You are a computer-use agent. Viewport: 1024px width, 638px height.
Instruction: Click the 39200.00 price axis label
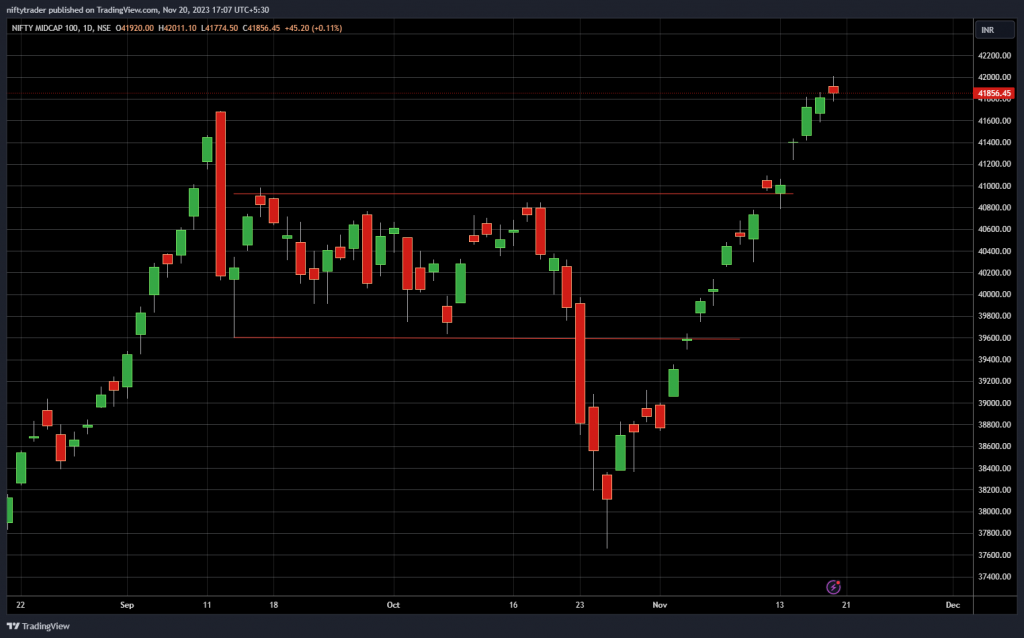[x=994, y=381]
